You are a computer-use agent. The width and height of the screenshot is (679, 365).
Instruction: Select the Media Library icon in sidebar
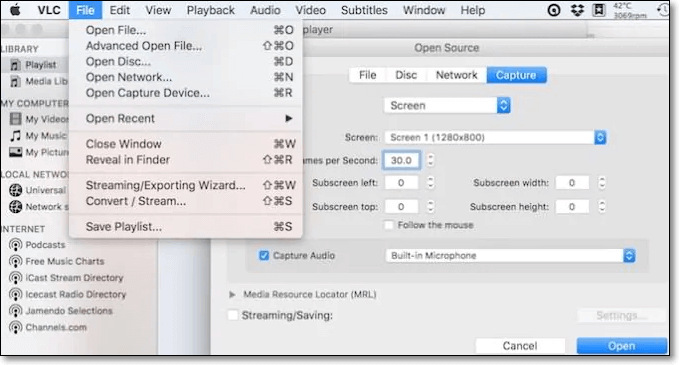click(x=16, y=81)
